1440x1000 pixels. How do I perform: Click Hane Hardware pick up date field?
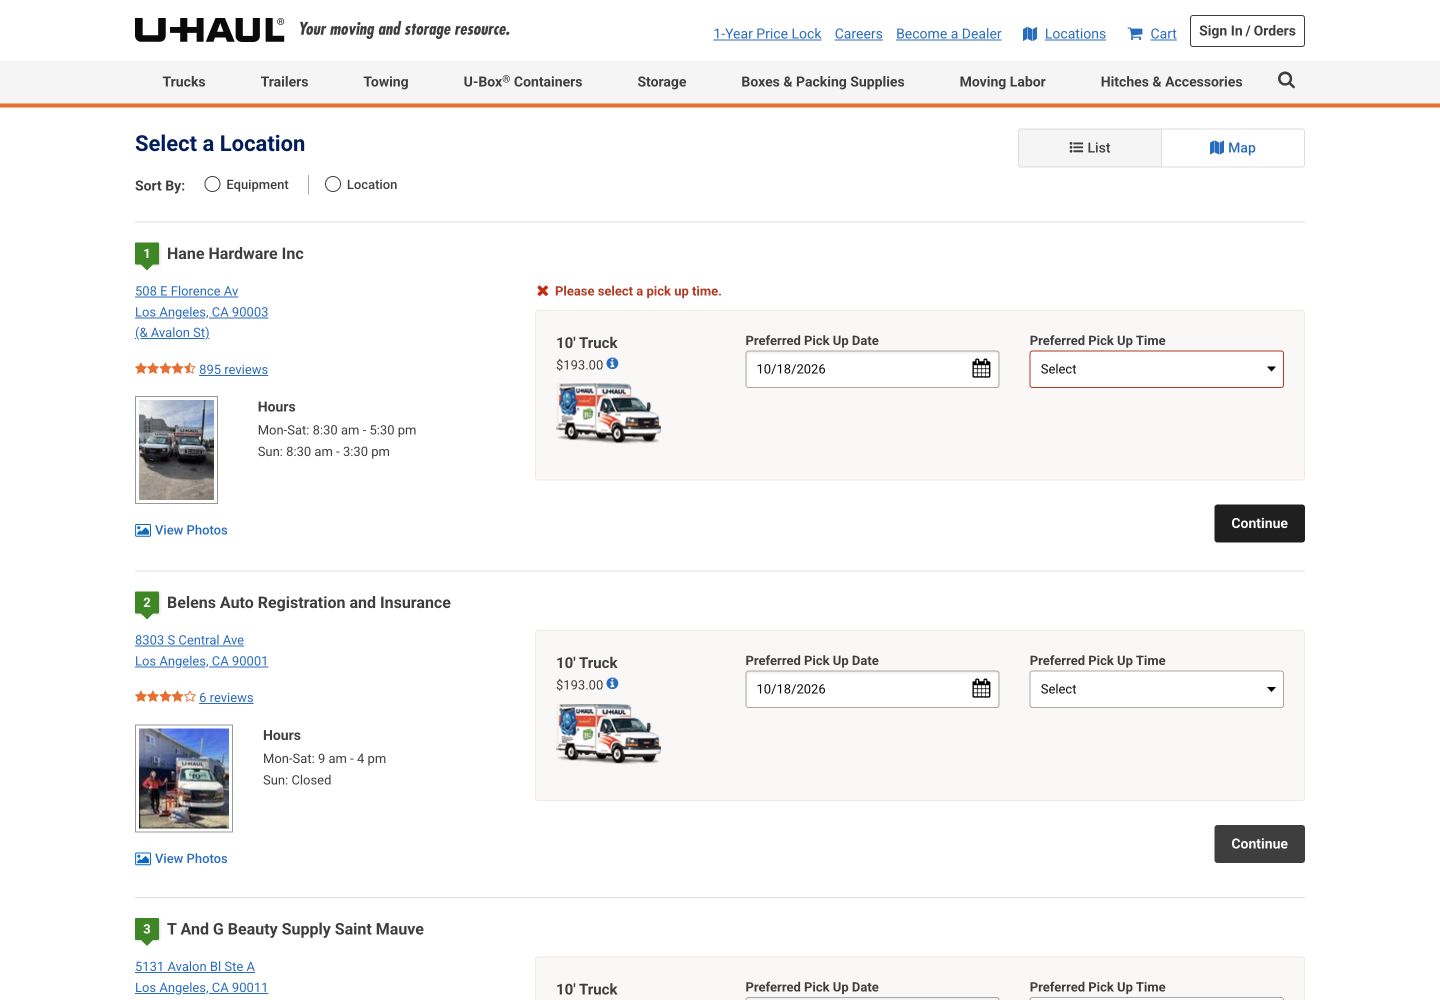point(872,369)
